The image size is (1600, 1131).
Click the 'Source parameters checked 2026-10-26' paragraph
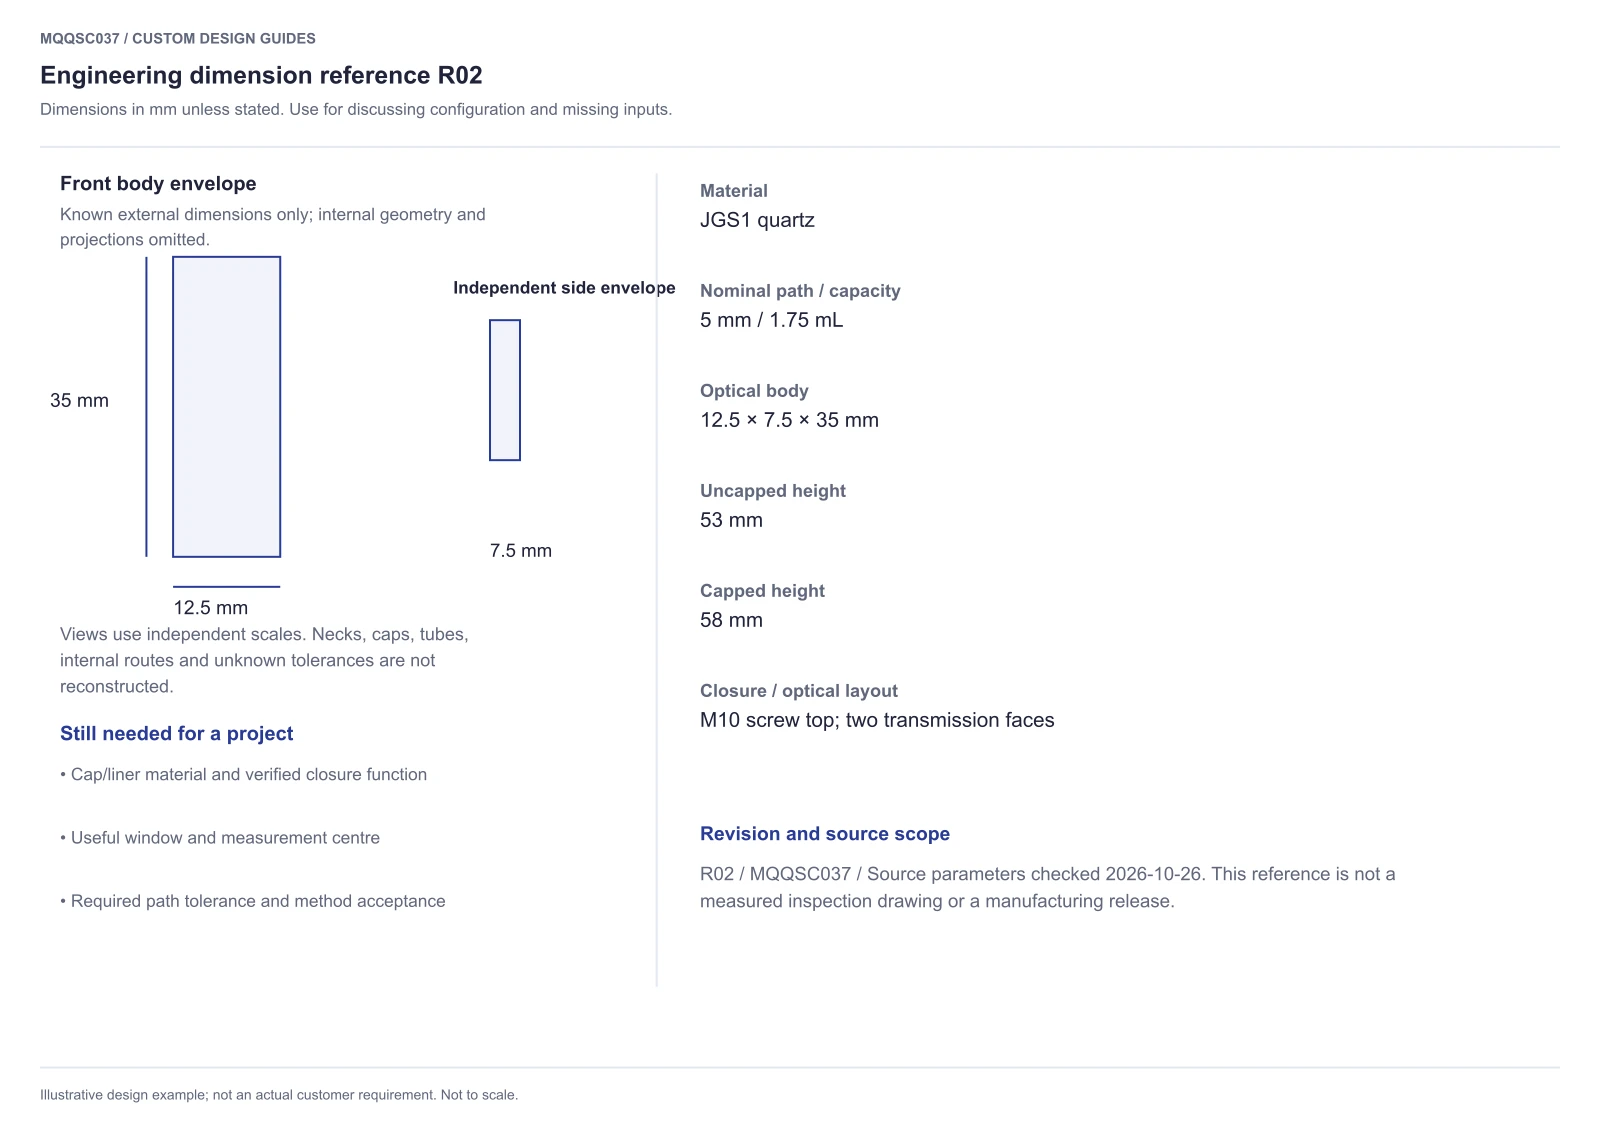[1047, 887]
